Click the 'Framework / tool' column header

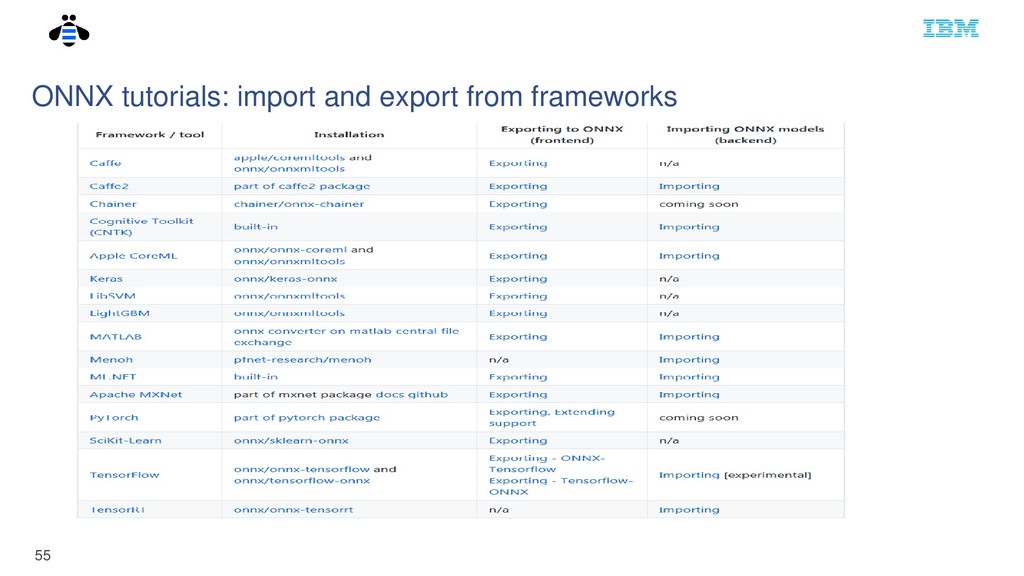[150, 135]
